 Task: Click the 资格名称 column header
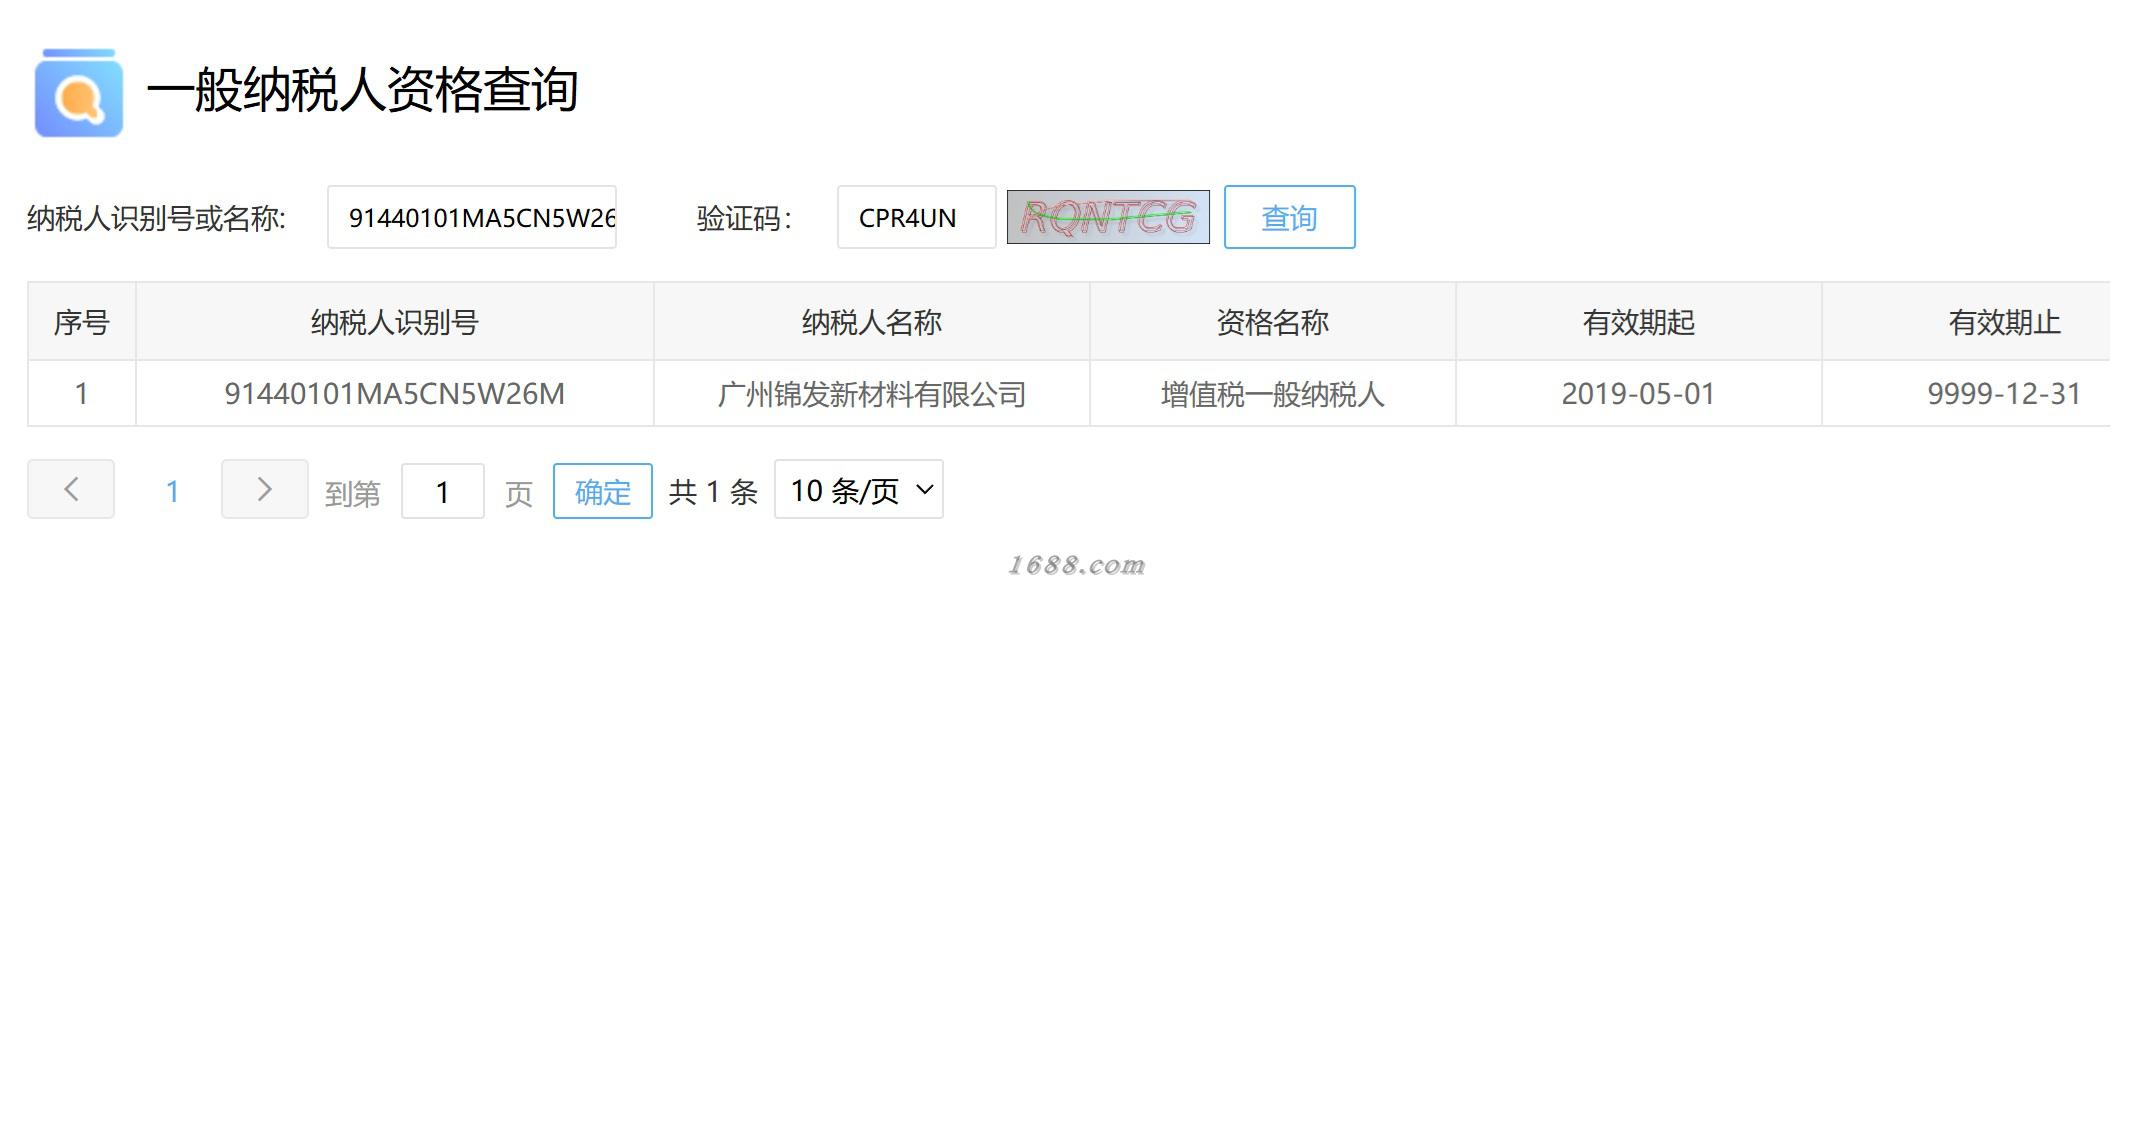click(1272, 322)
